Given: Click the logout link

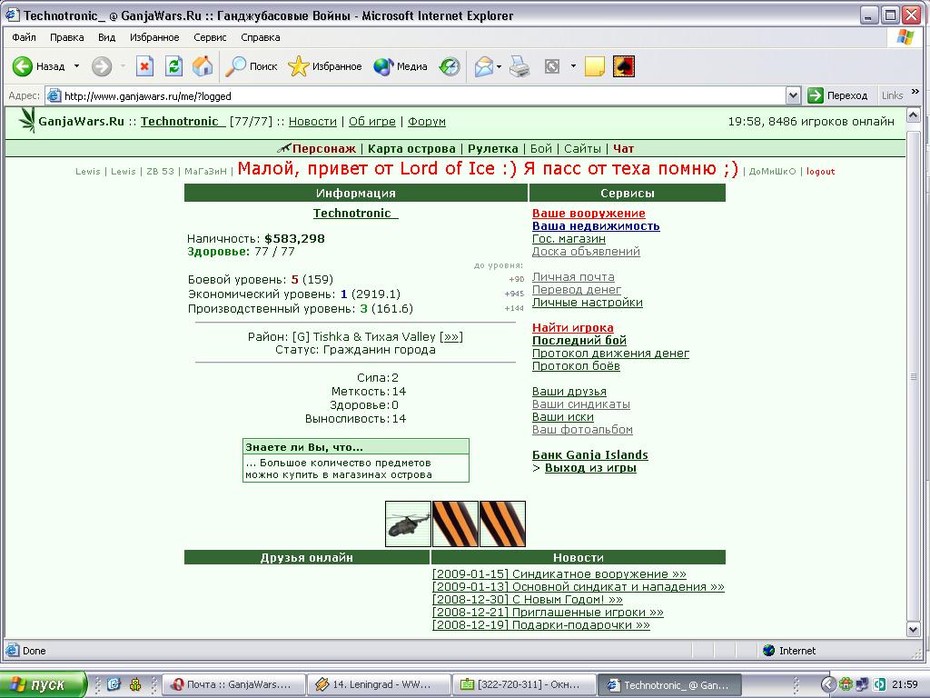Looking at the screenshot, I should click(820, 171).
